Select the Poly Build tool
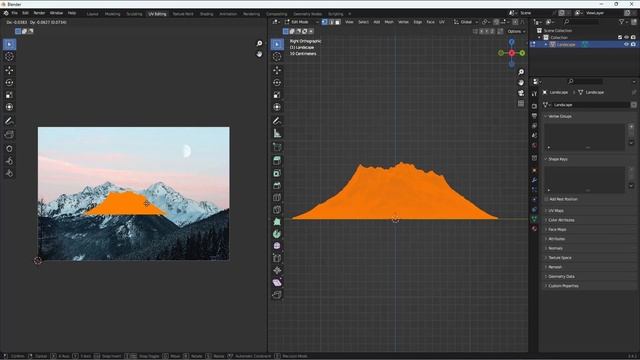The height and width of the screenshot is (360, 640). tap(277, 222)
